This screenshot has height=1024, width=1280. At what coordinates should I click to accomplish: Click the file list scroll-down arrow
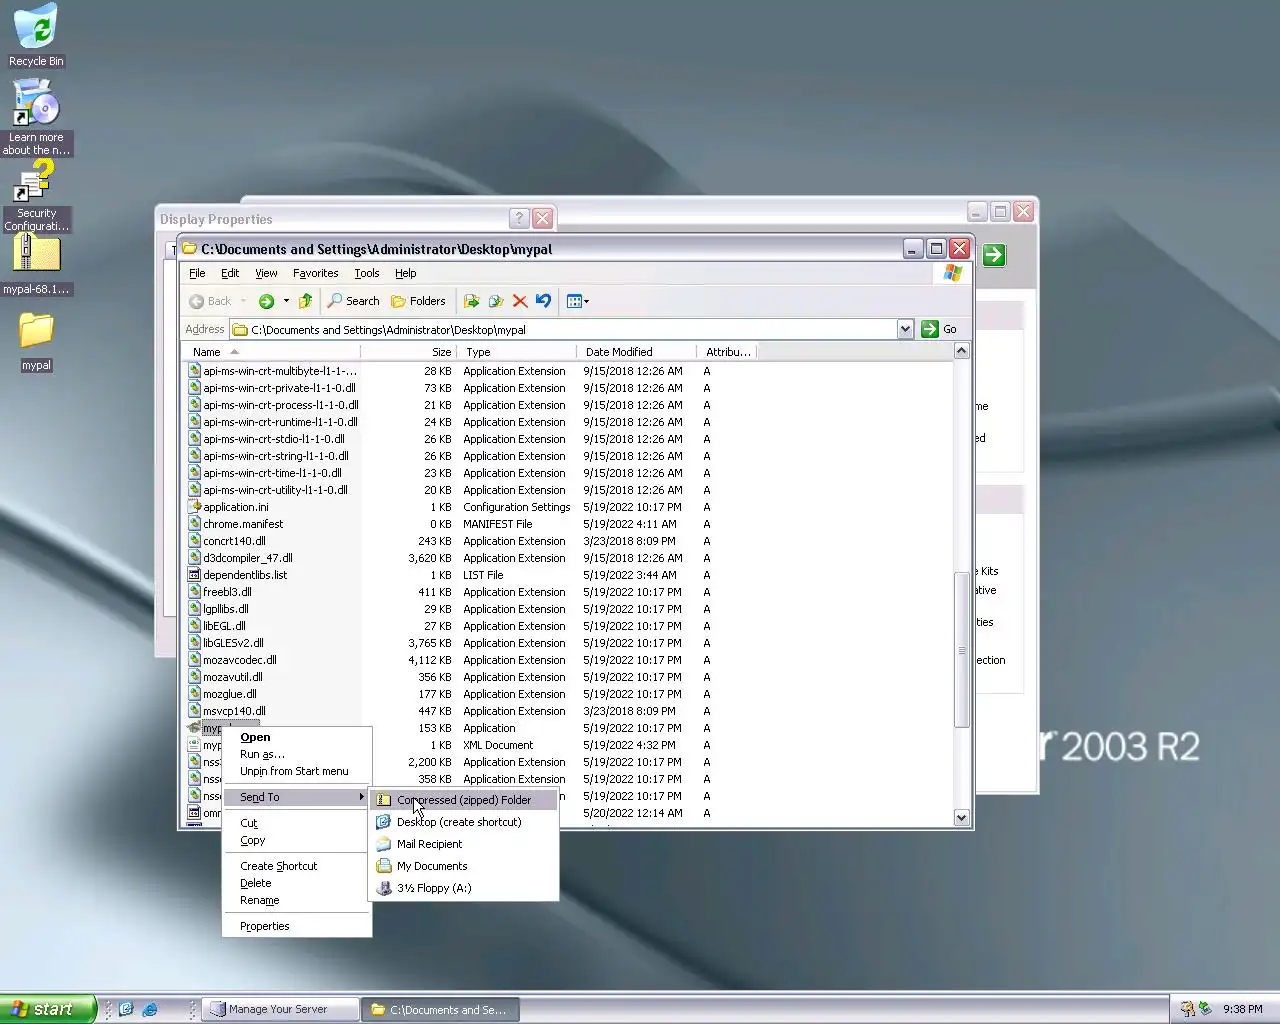point(961,817)
